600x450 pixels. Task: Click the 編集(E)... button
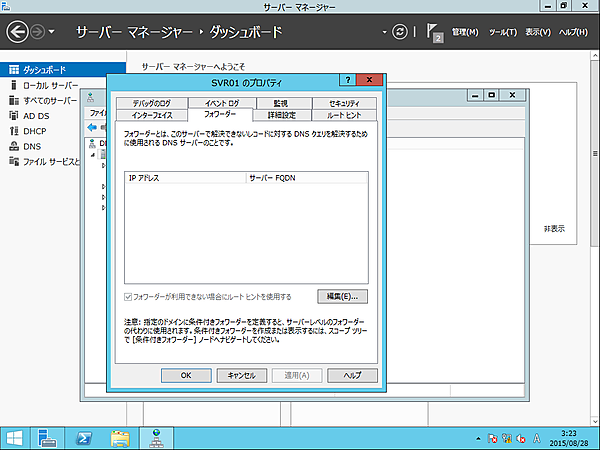click(342, 297)
